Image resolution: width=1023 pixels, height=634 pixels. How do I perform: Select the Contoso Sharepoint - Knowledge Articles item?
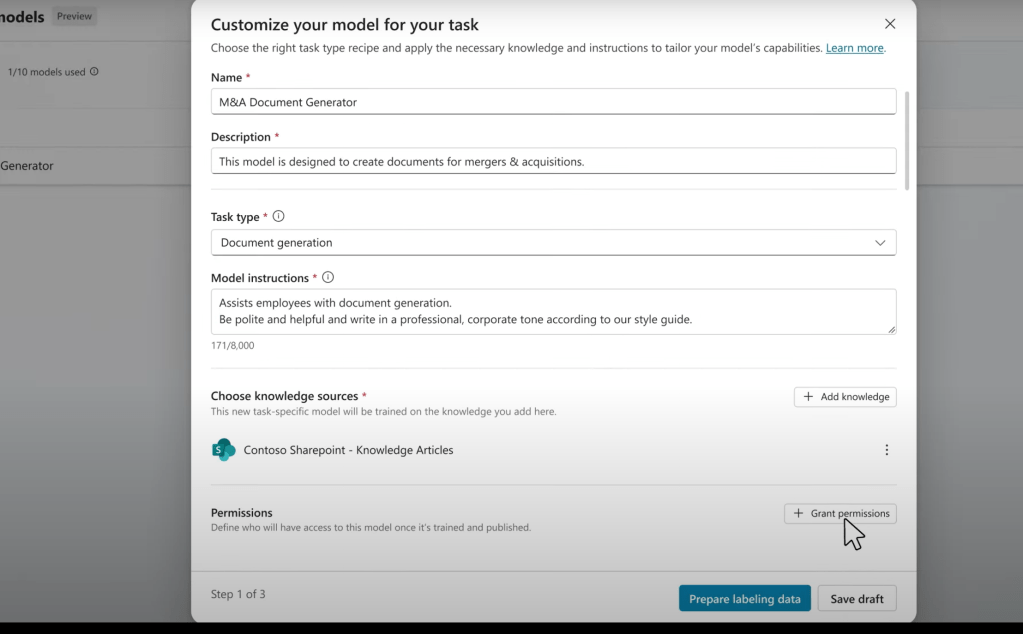[348, 450]
